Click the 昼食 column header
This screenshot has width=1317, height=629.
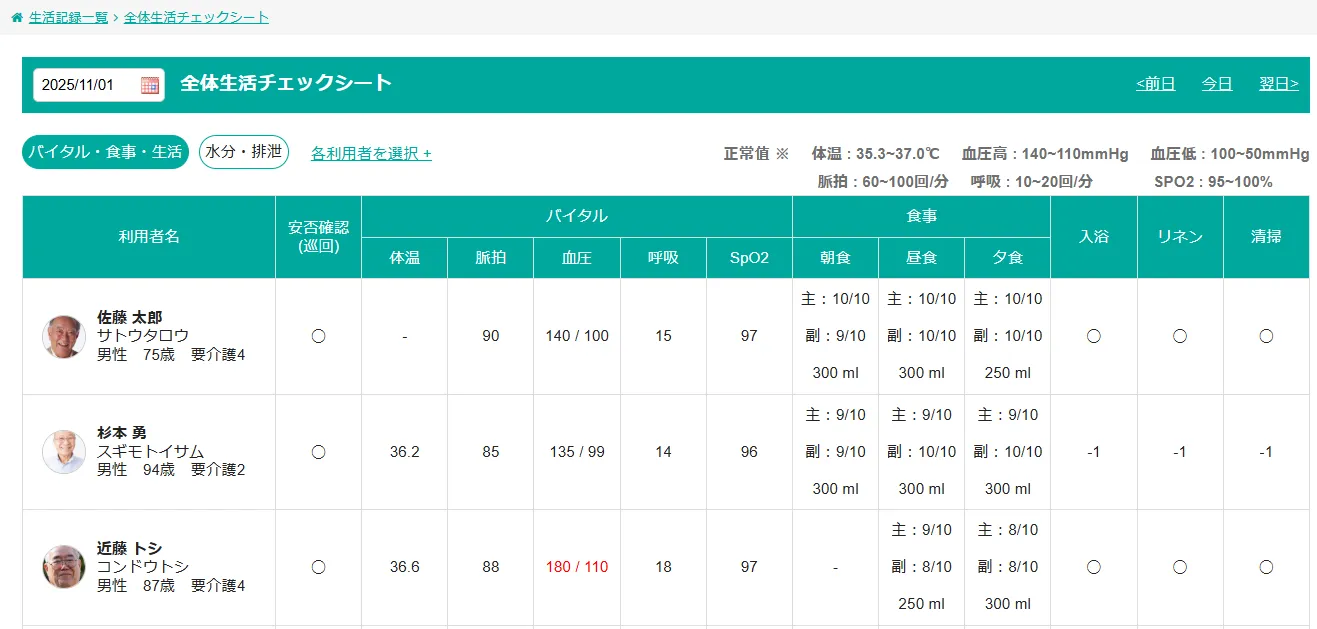coord(921,258)
